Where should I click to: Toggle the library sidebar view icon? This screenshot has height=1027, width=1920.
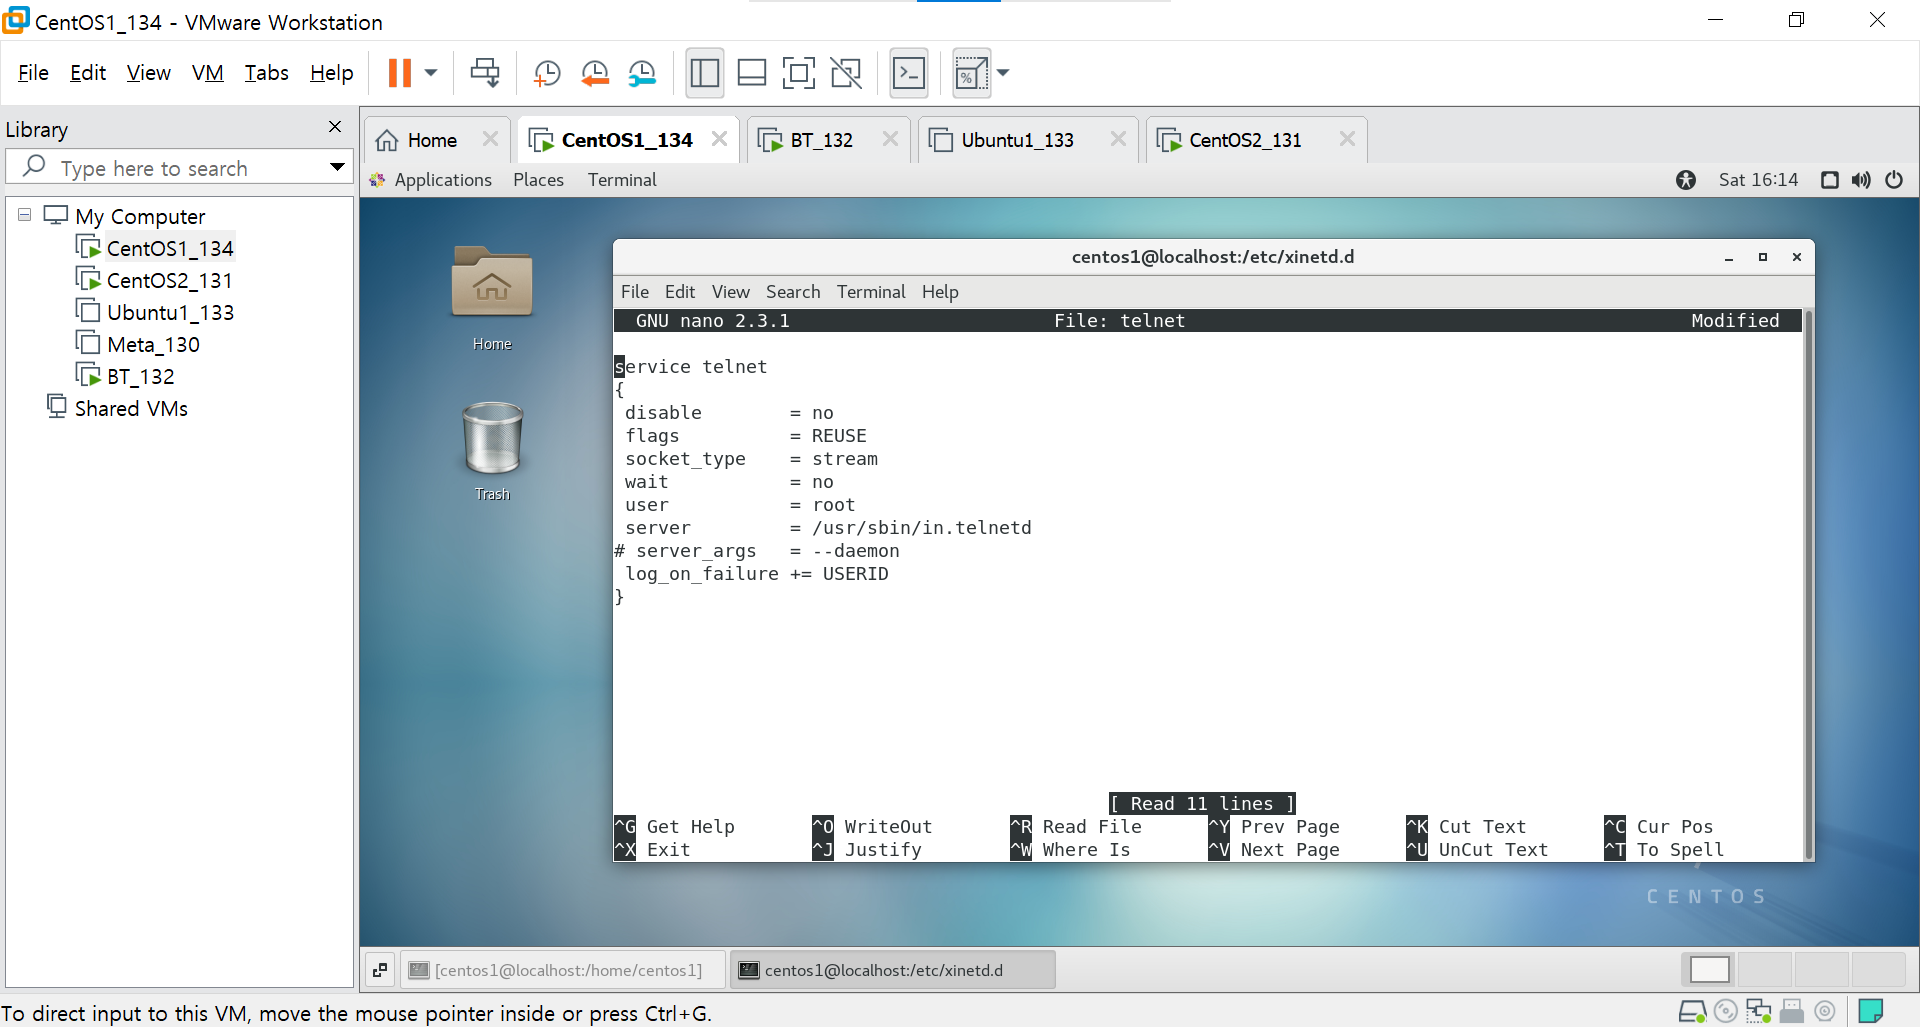(x=705, y=73)
